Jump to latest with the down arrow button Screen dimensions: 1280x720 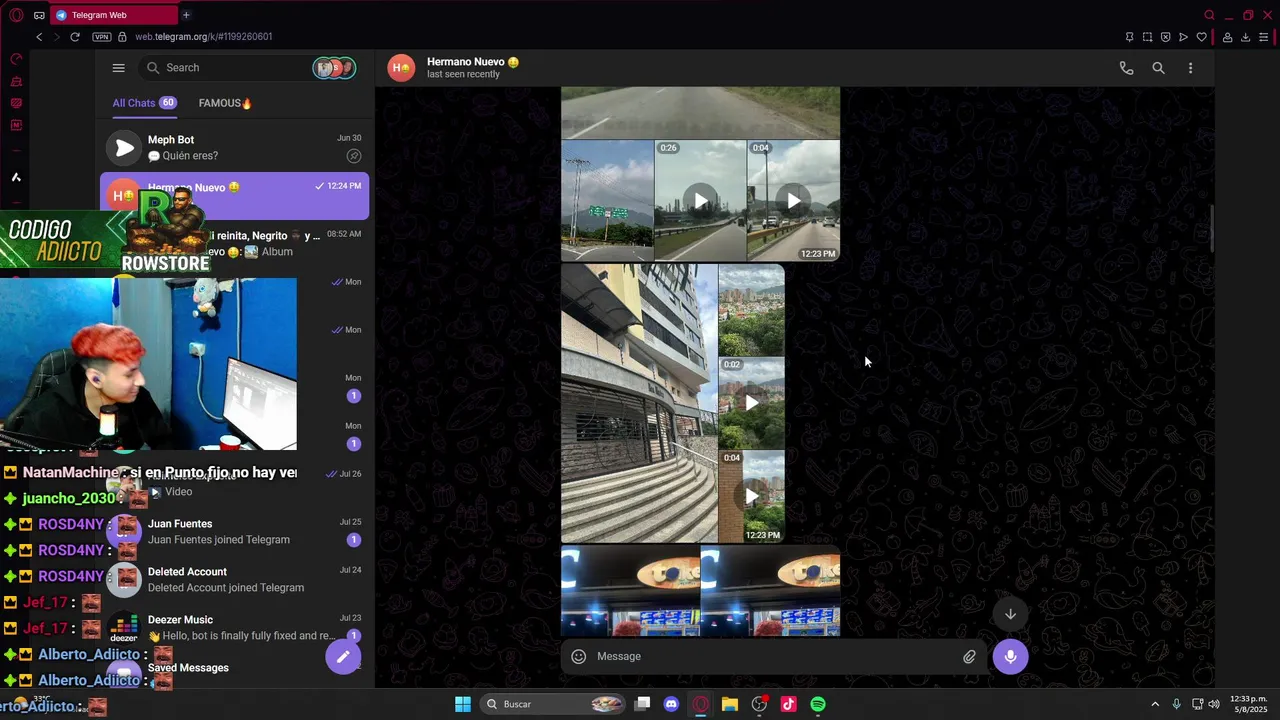tap(1010, 614)
